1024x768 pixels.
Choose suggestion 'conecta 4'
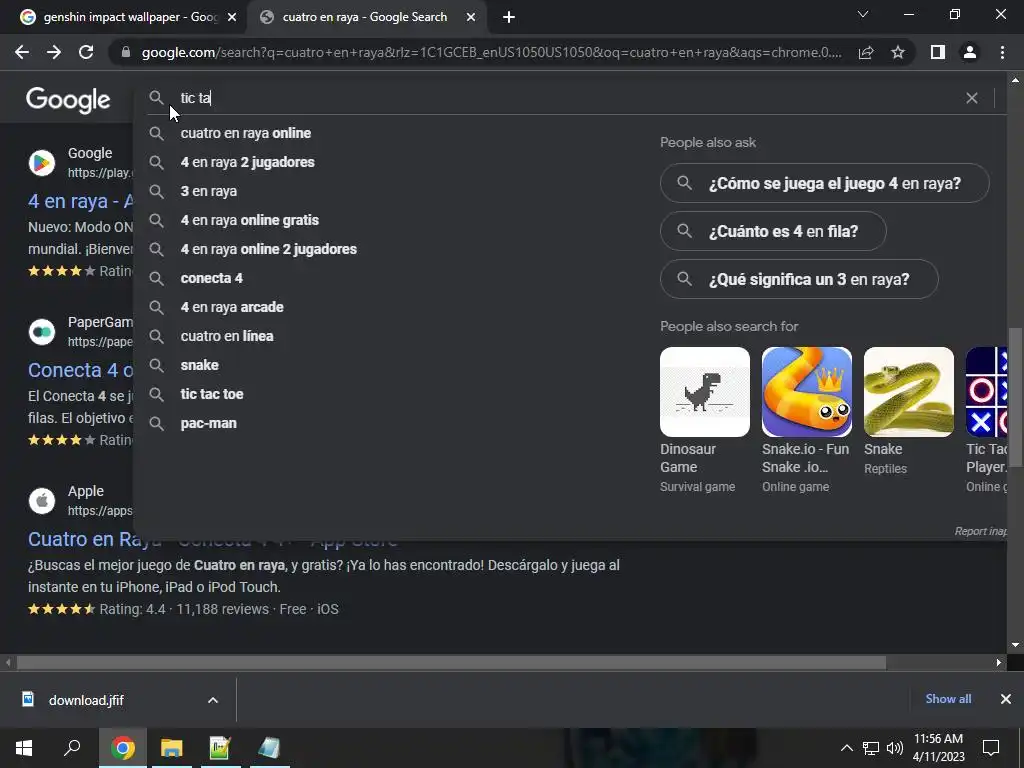coord(211,278)
